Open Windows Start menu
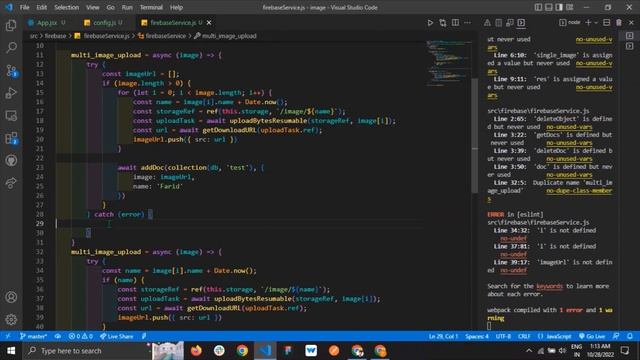The image size is (640, 360). [x=11, y=351]
